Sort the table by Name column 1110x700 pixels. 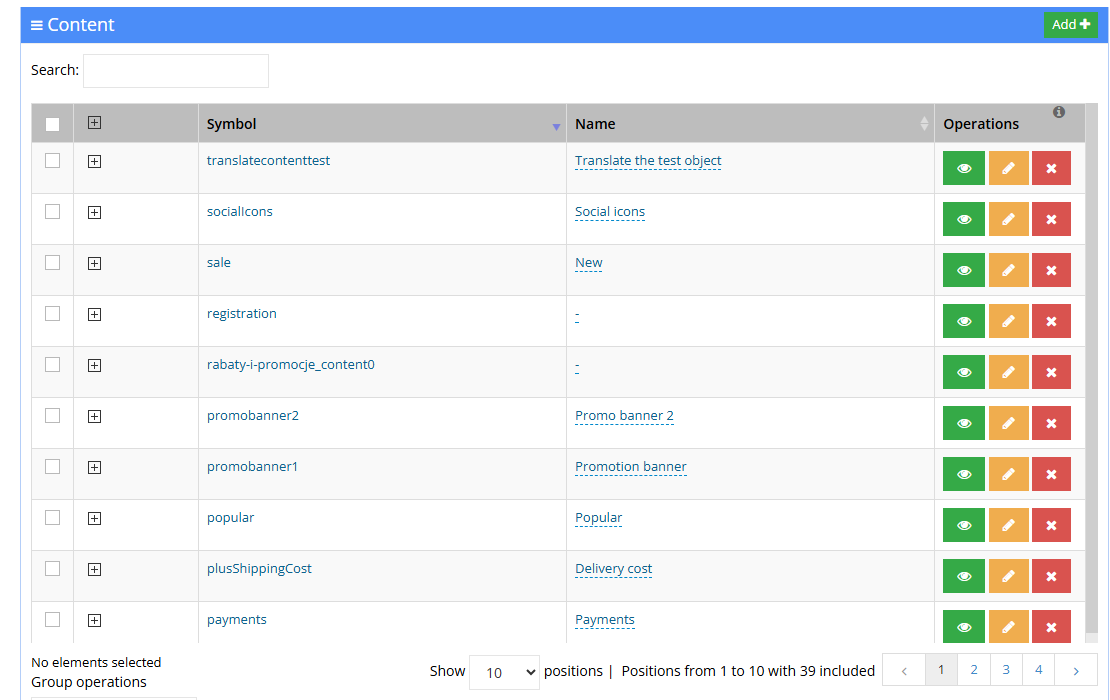750,124
